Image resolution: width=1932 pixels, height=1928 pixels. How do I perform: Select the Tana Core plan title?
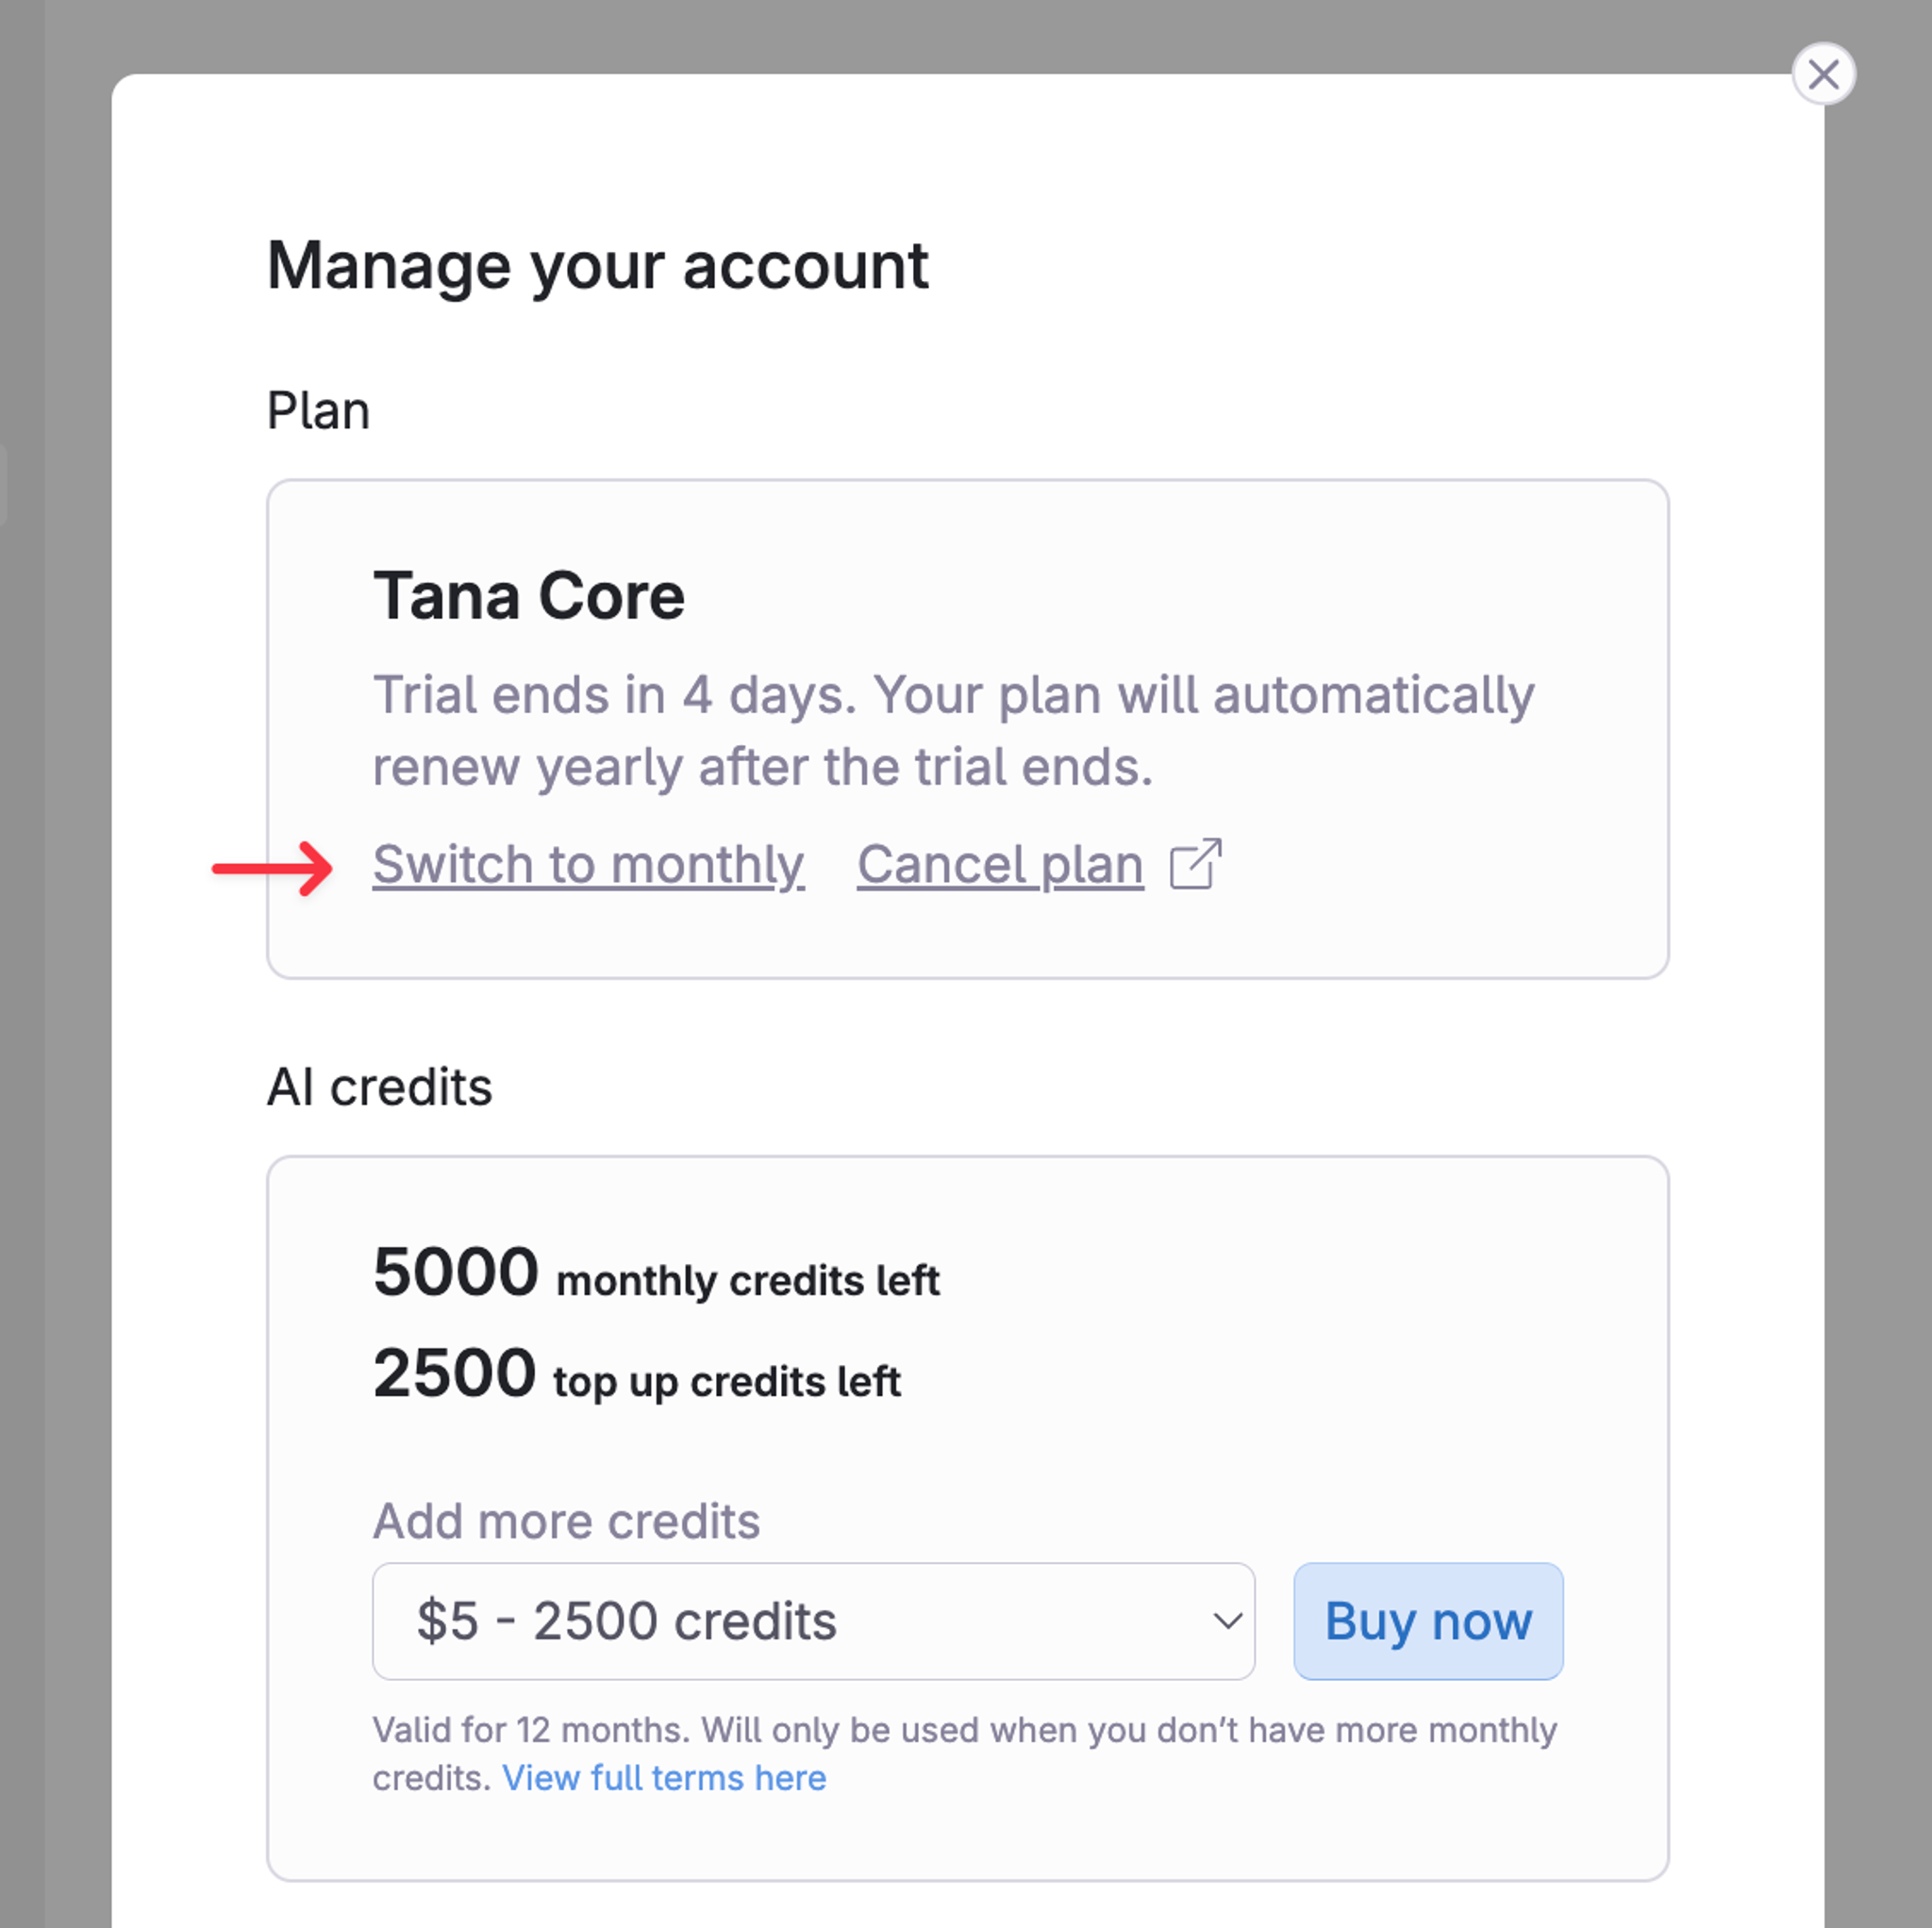point(528,596)
